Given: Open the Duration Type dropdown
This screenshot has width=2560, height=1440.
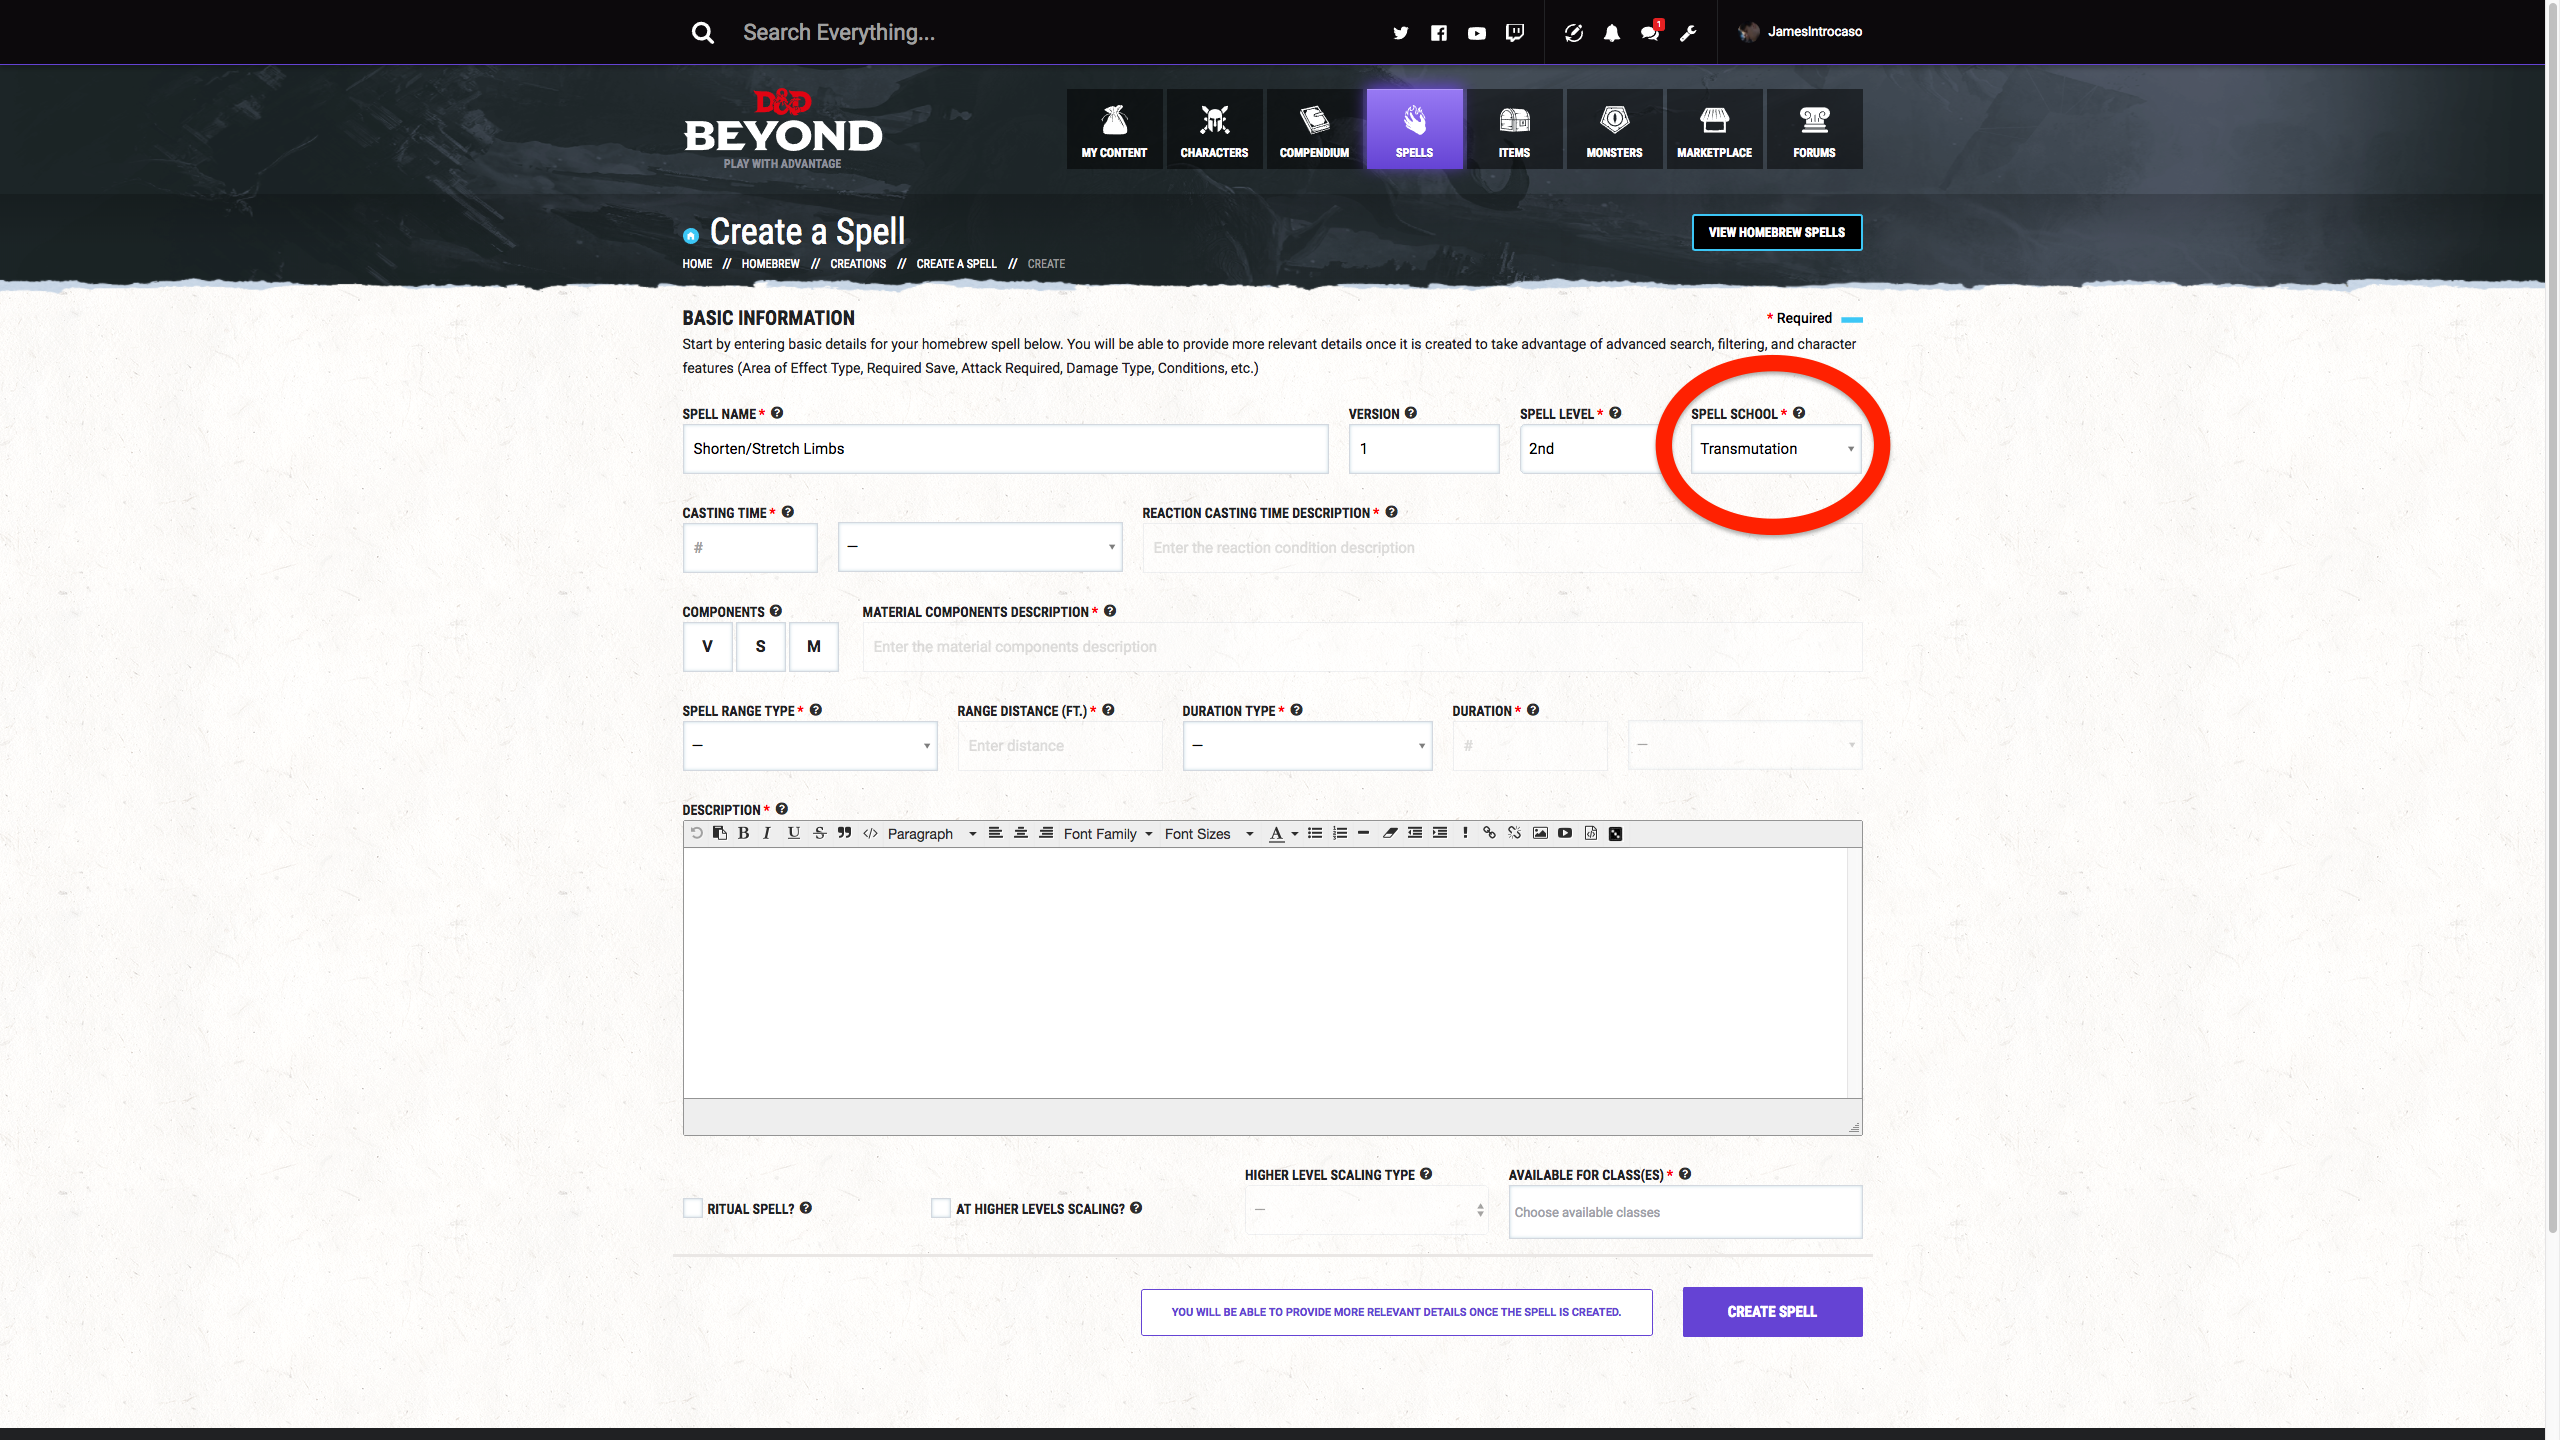Looking at the screenshot, I should (x=1307, y=746).
